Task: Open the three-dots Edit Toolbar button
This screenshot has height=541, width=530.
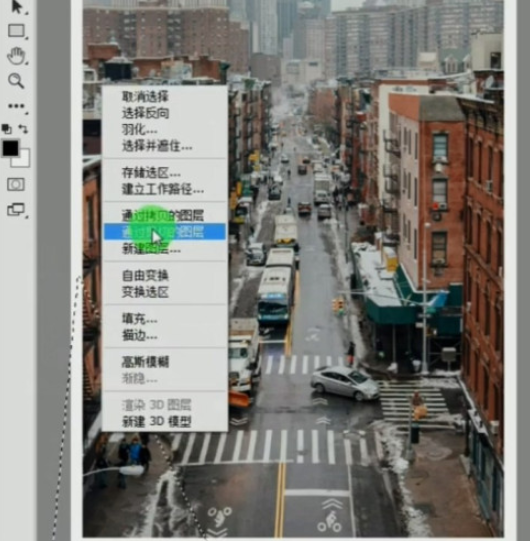Action: tap(17, 106)
